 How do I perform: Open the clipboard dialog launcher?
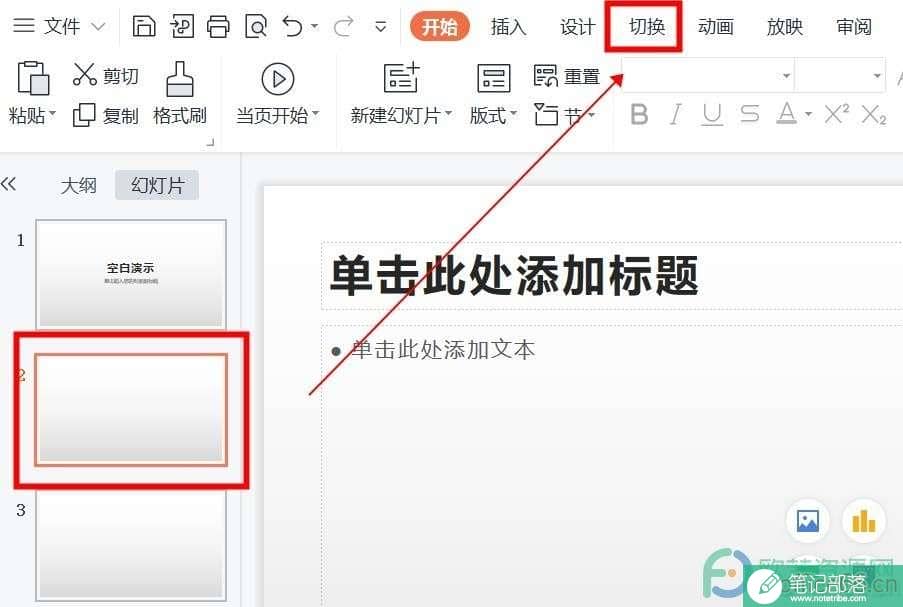210,142
